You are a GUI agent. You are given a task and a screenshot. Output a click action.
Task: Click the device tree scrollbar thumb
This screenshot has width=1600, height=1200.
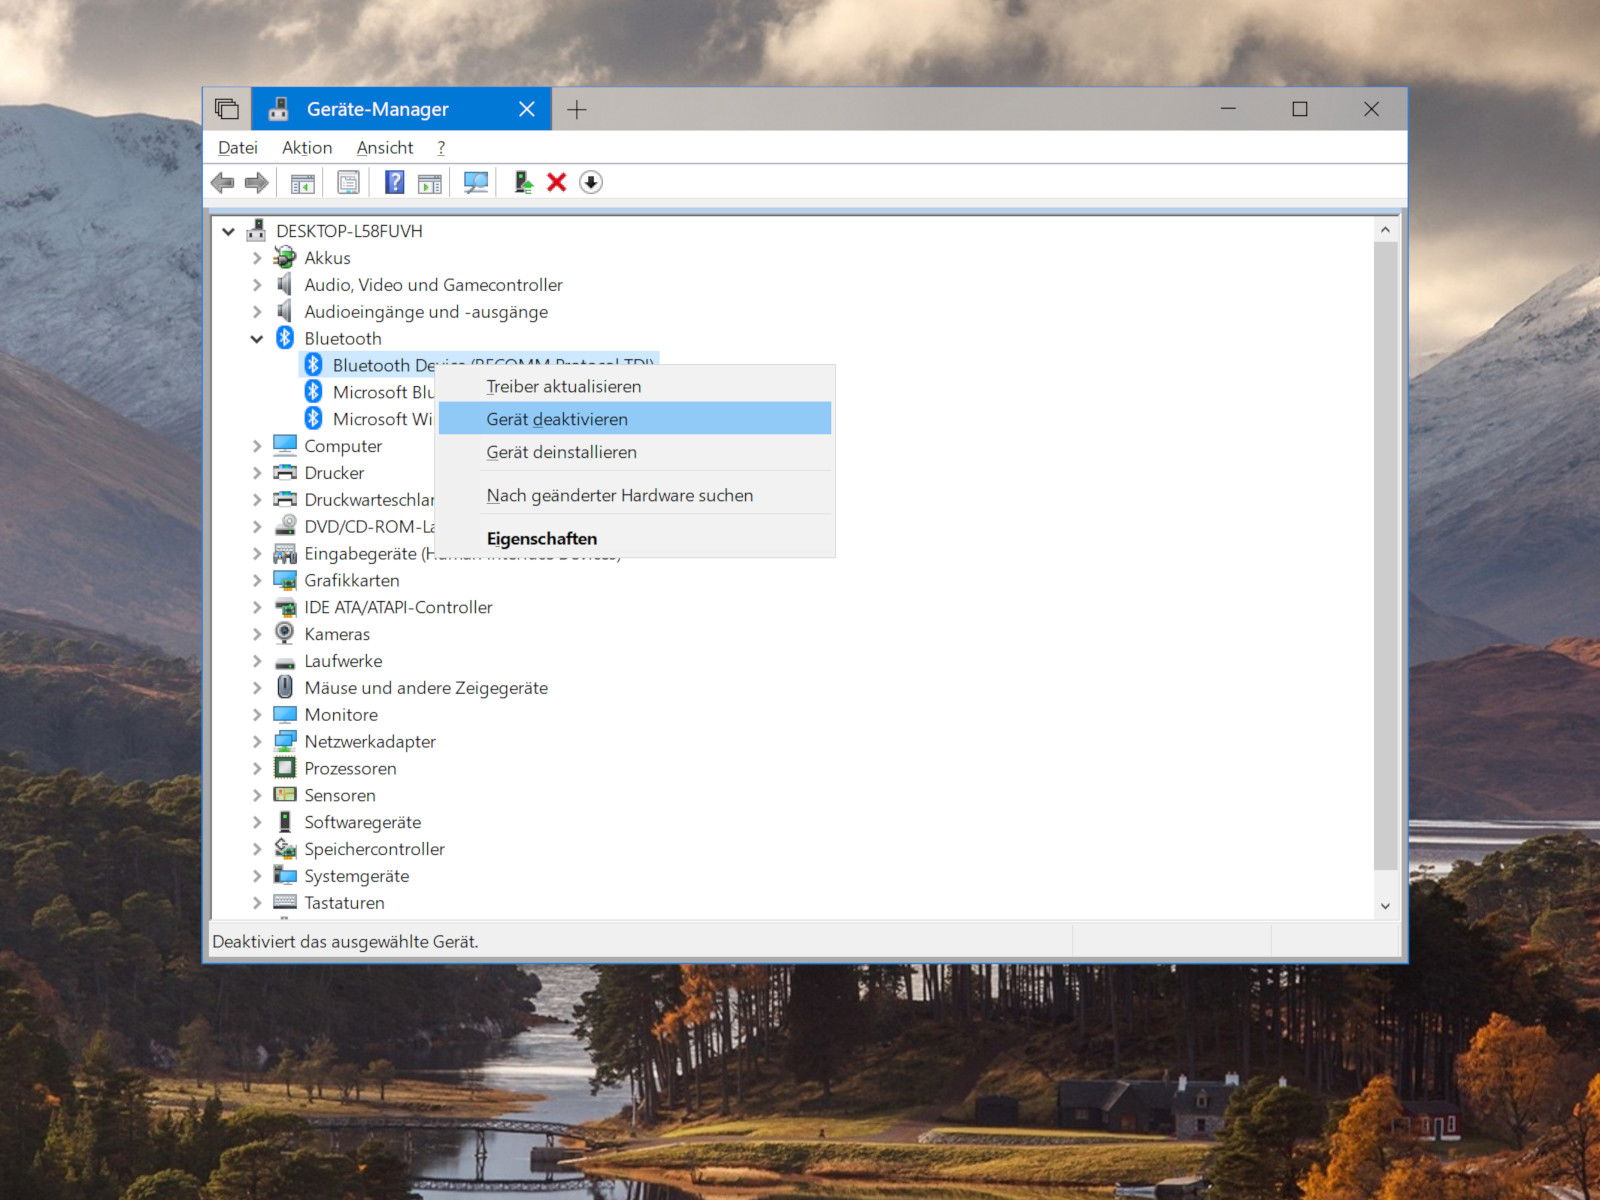[1385, 555]
